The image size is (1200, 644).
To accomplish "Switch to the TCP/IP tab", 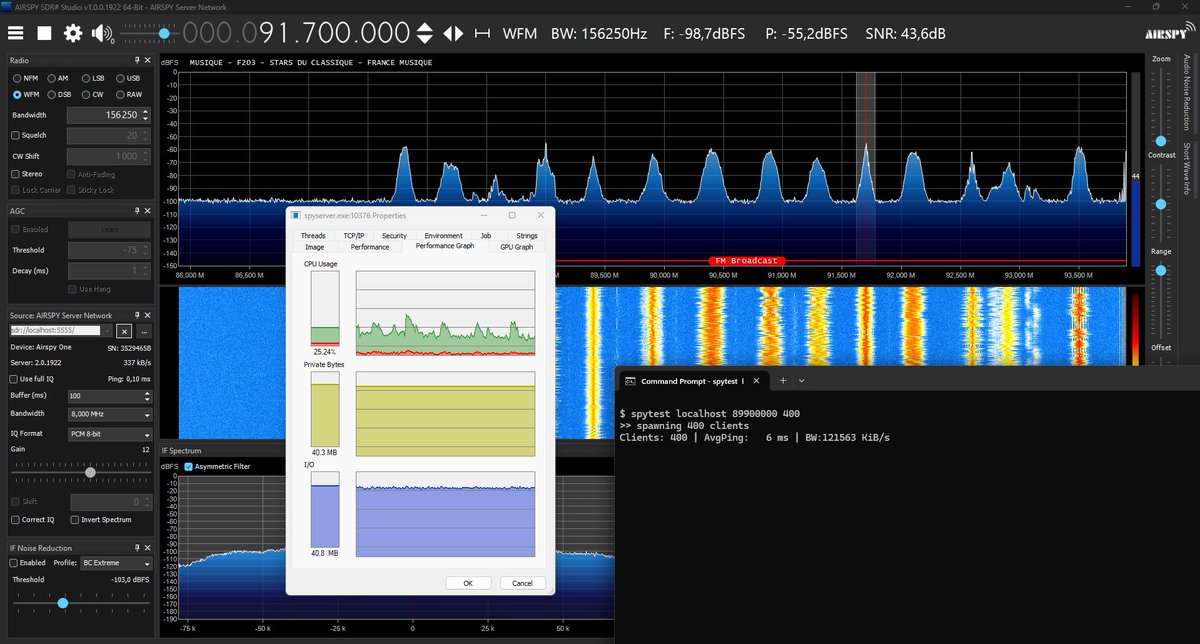I will [354, 236].
